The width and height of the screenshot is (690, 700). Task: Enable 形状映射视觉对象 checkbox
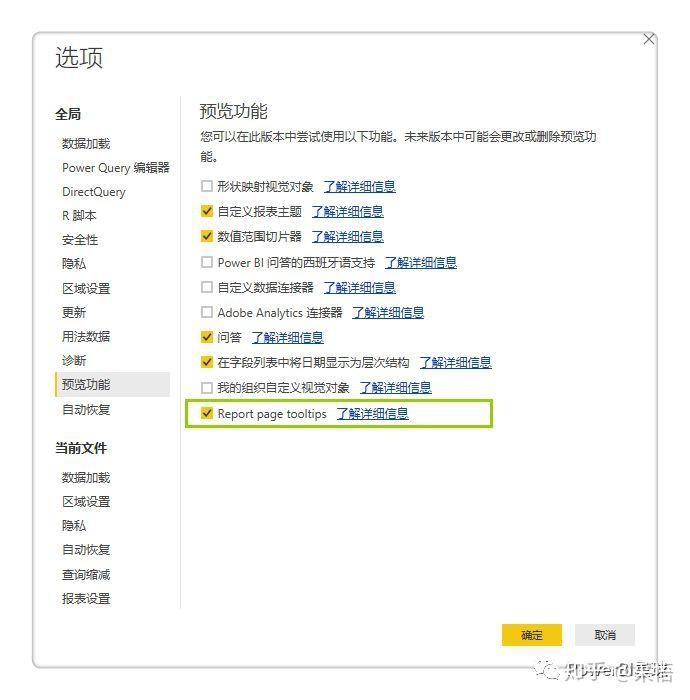click(207, 186)
